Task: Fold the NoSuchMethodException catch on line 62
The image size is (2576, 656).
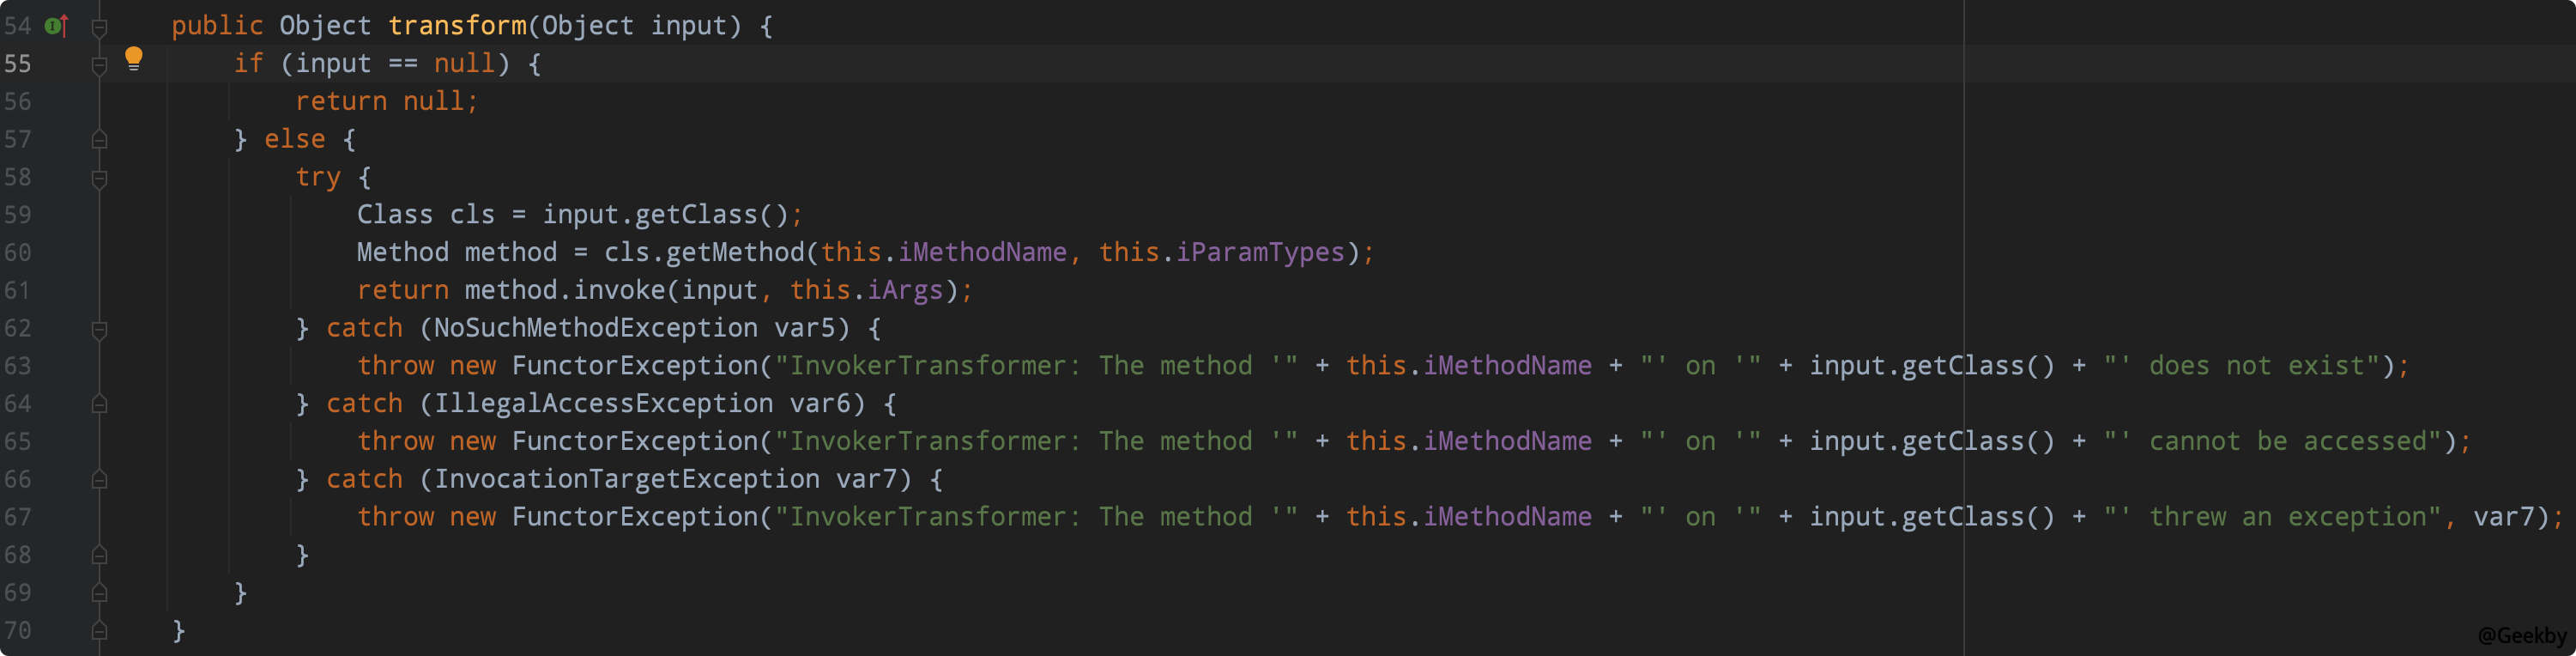Action: [x=99, y=330]
